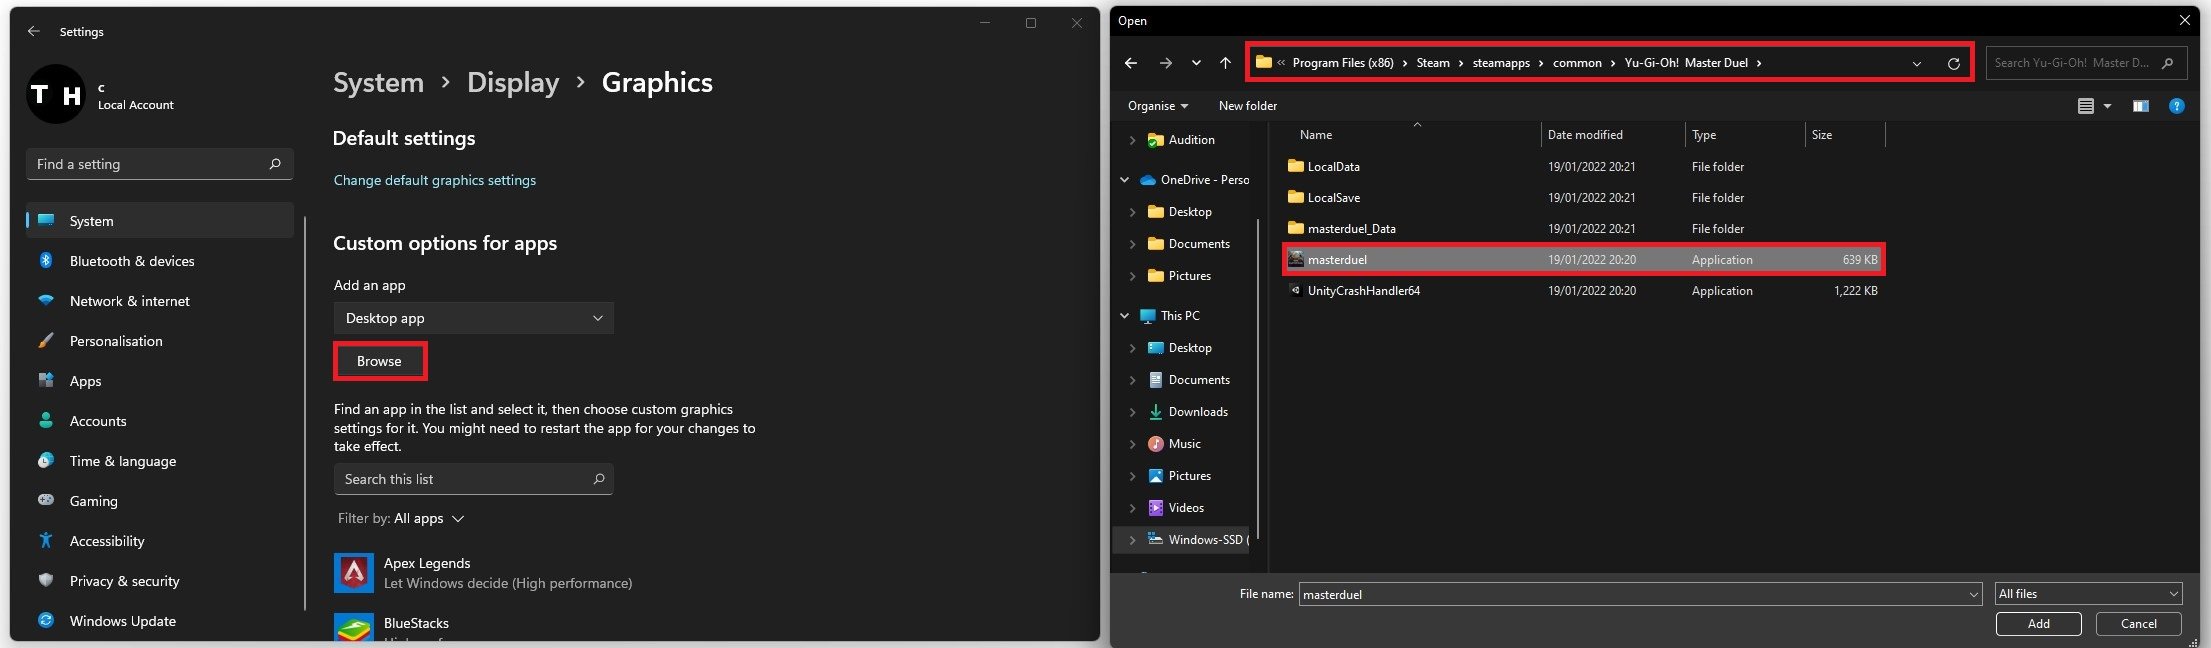
Task: Click the Search this list field
Action: click(463, 479)
